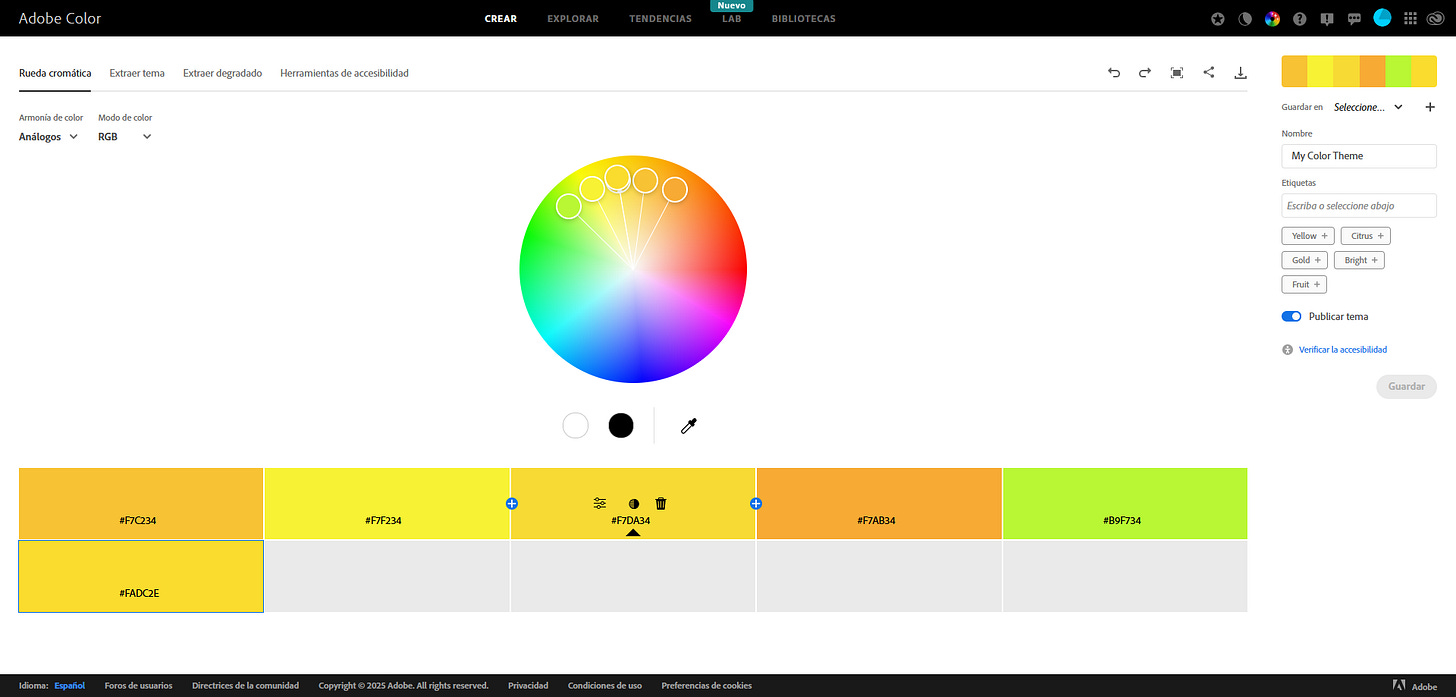Screen dimensions: 1456x697
Task: Click the redo arrow icon
Action: pyautogui.click(x=1145, y=73)
